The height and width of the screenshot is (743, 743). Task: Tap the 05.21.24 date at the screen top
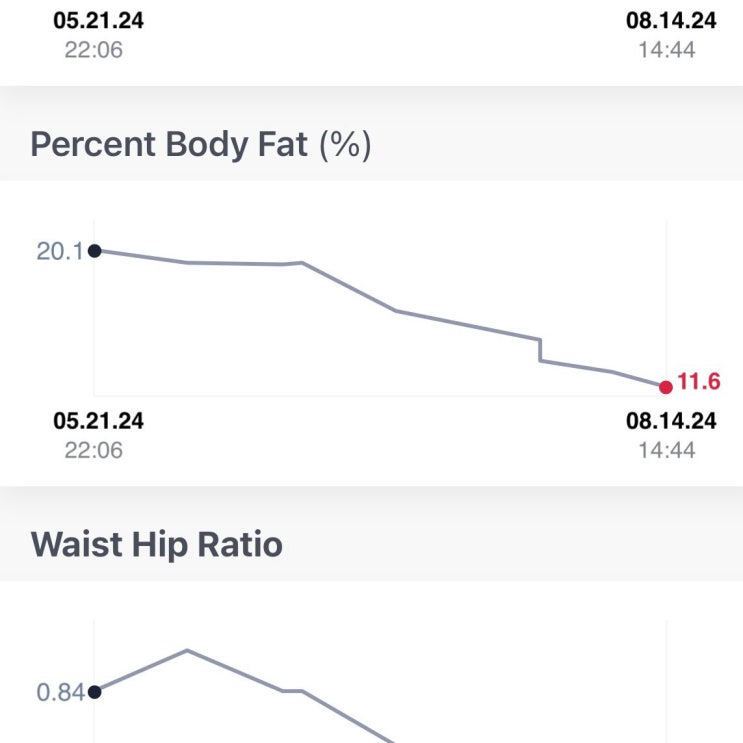tap(98, 21)
